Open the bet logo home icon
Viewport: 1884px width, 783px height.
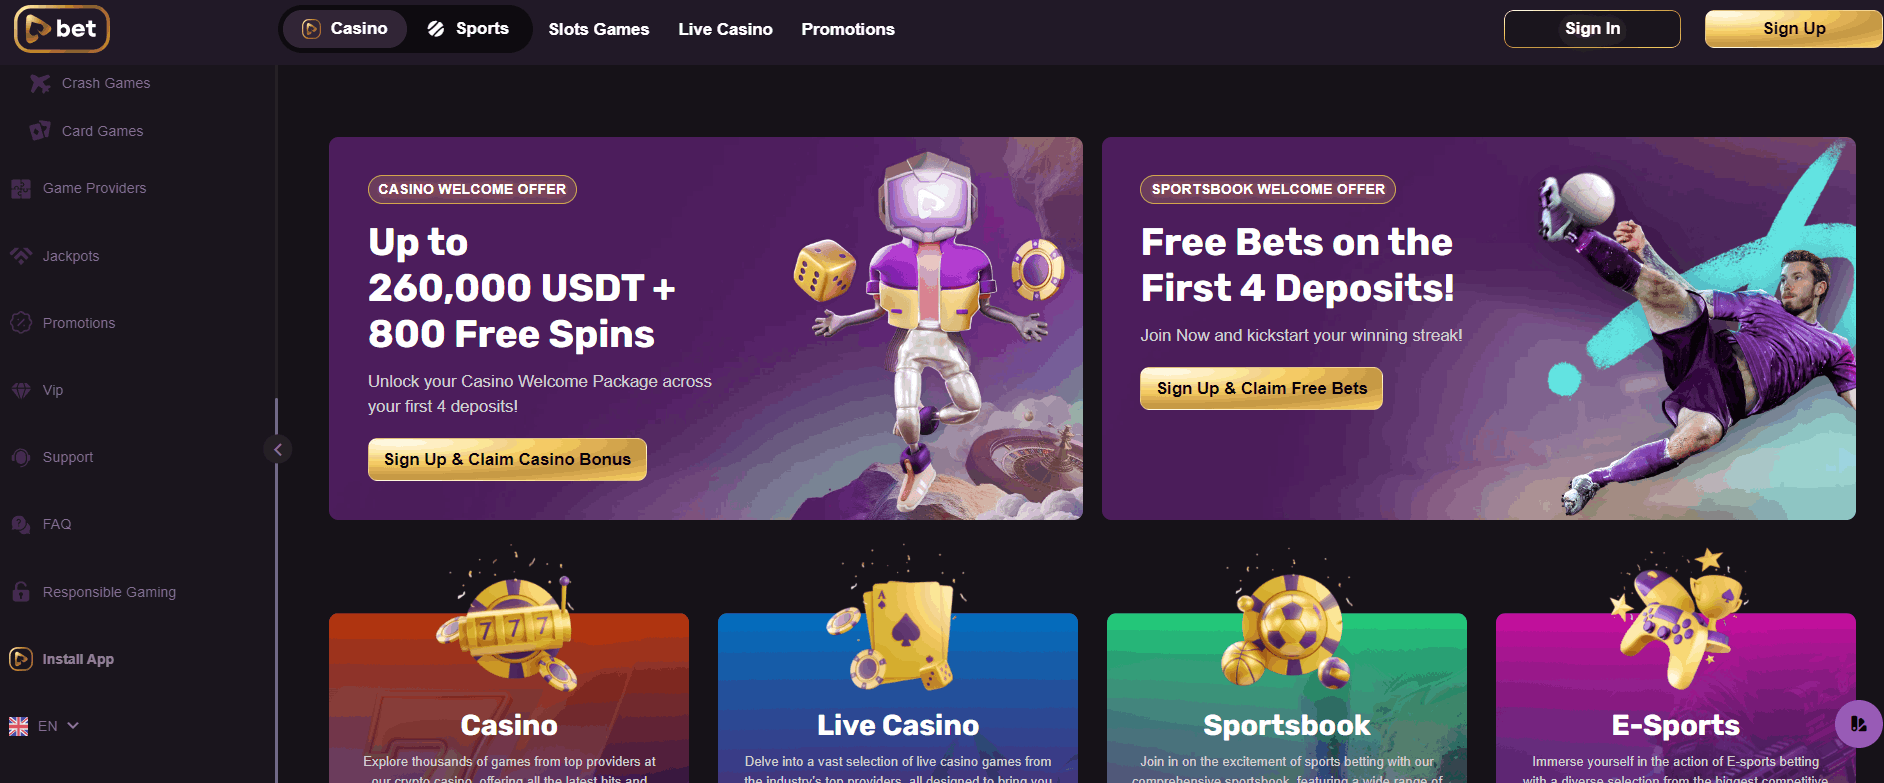tap(62, 29)
